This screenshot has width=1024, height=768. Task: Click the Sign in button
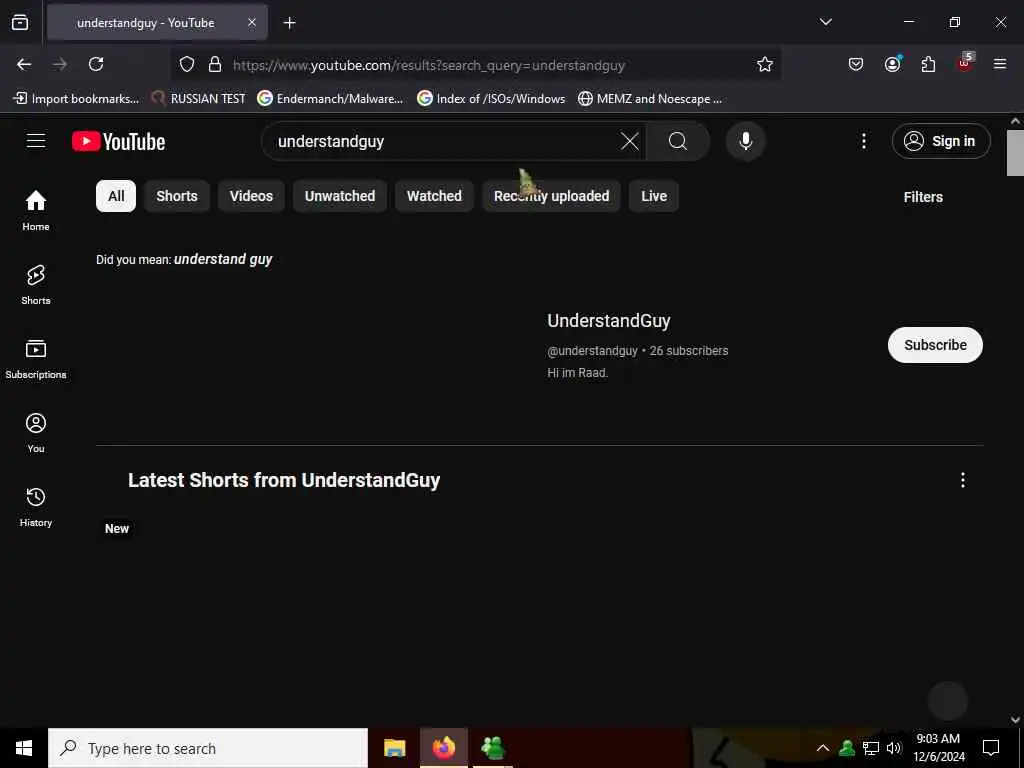click(x=941, y=141)
